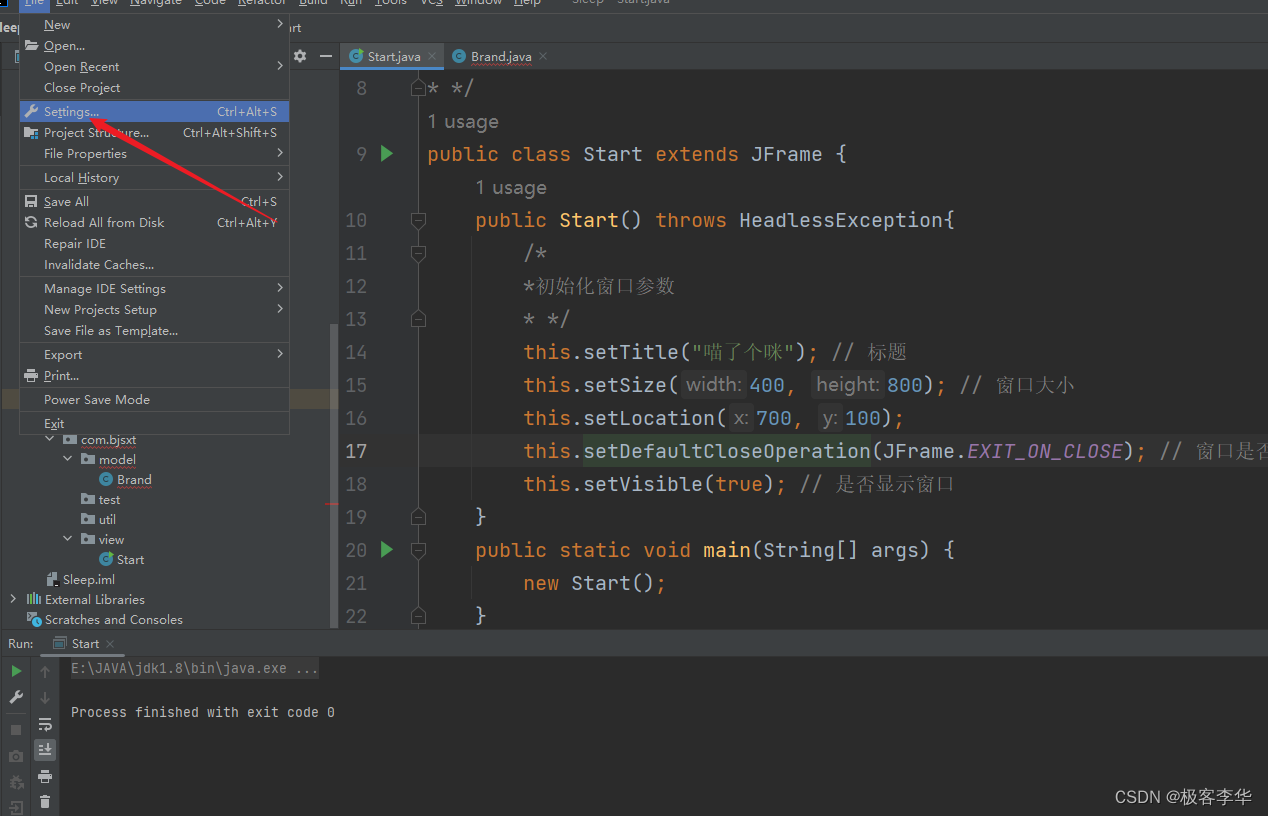Switch to the Brand.java editor tab
The width and height of the screenshot is (1268, 816).
[500, 57]
